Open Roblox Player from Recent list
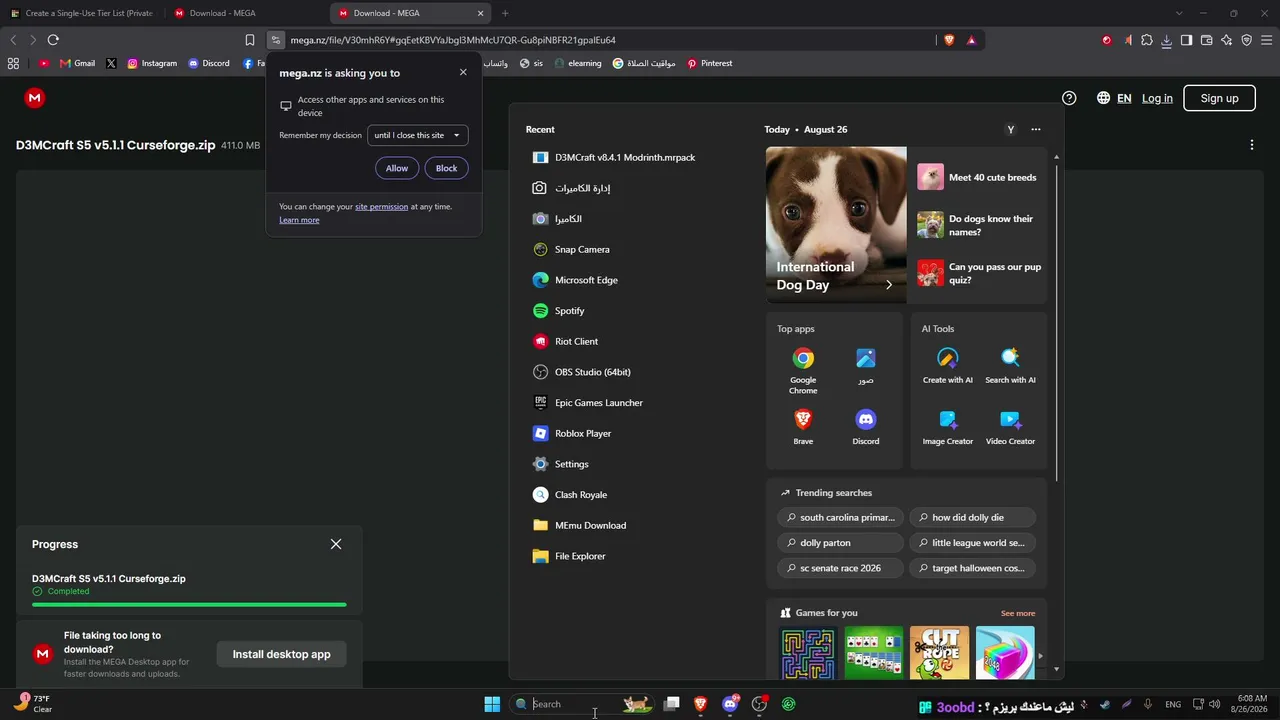Image resolution: width=1280 pixels, height=720 pixels. [571, 433]
